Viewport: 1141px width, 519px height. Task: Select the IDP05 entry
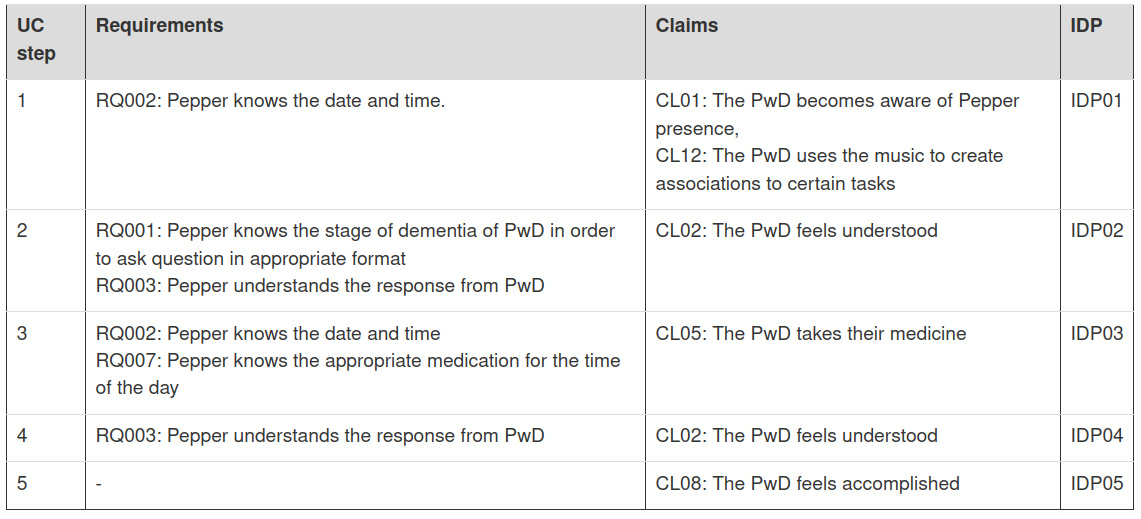pyautogui.click(x=1096, y=484)
